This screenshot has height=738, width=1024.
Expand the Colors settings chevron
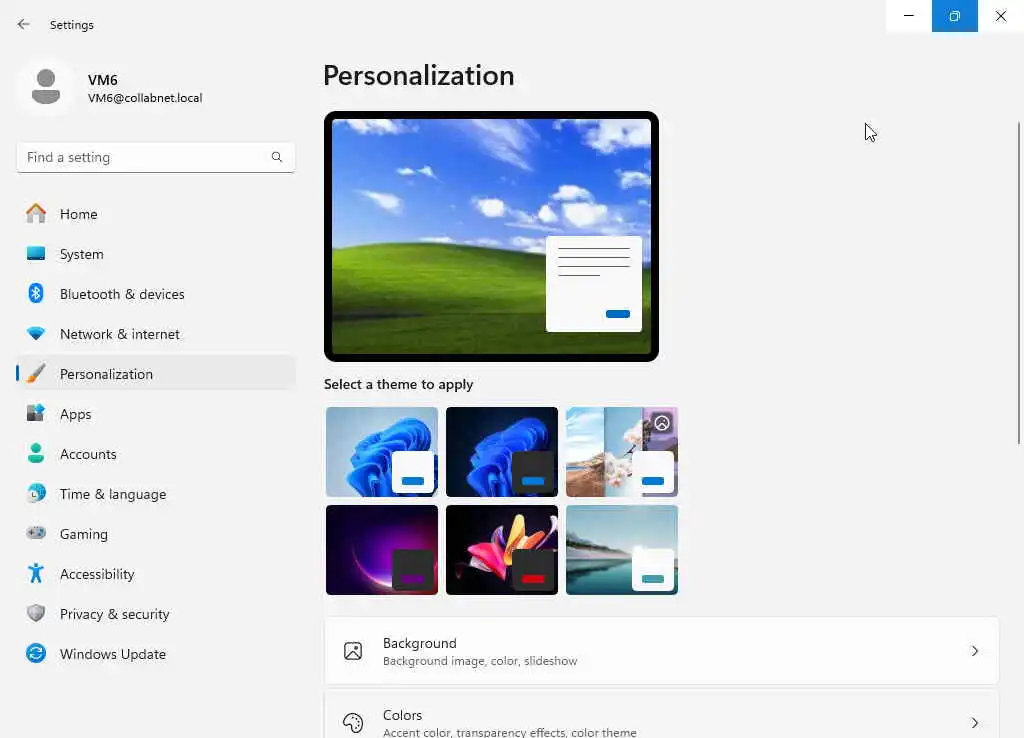(974, 723)
